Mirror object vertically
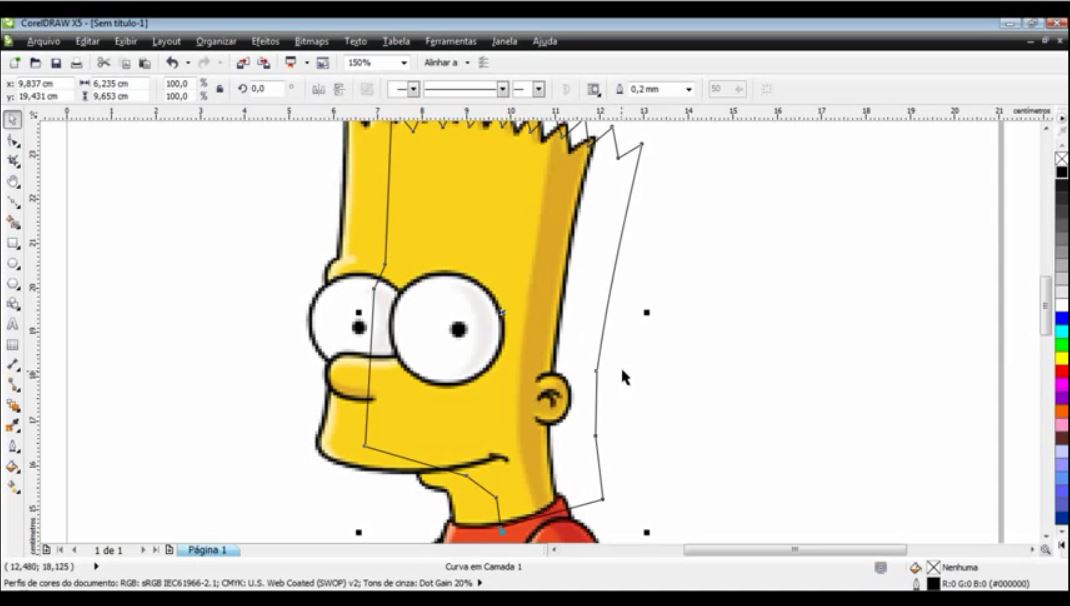The width and height of the screenshot is (1070, 606). (339, 89)
